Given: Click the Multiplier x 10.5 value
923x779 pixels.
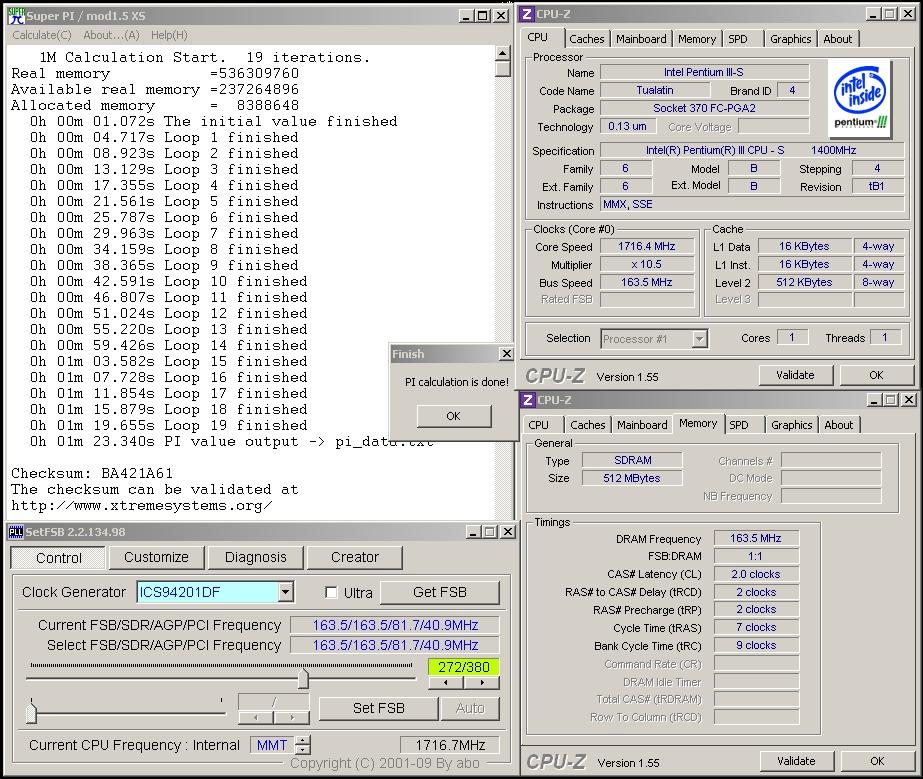Looking at the screenshot, I should pos(646,265).
